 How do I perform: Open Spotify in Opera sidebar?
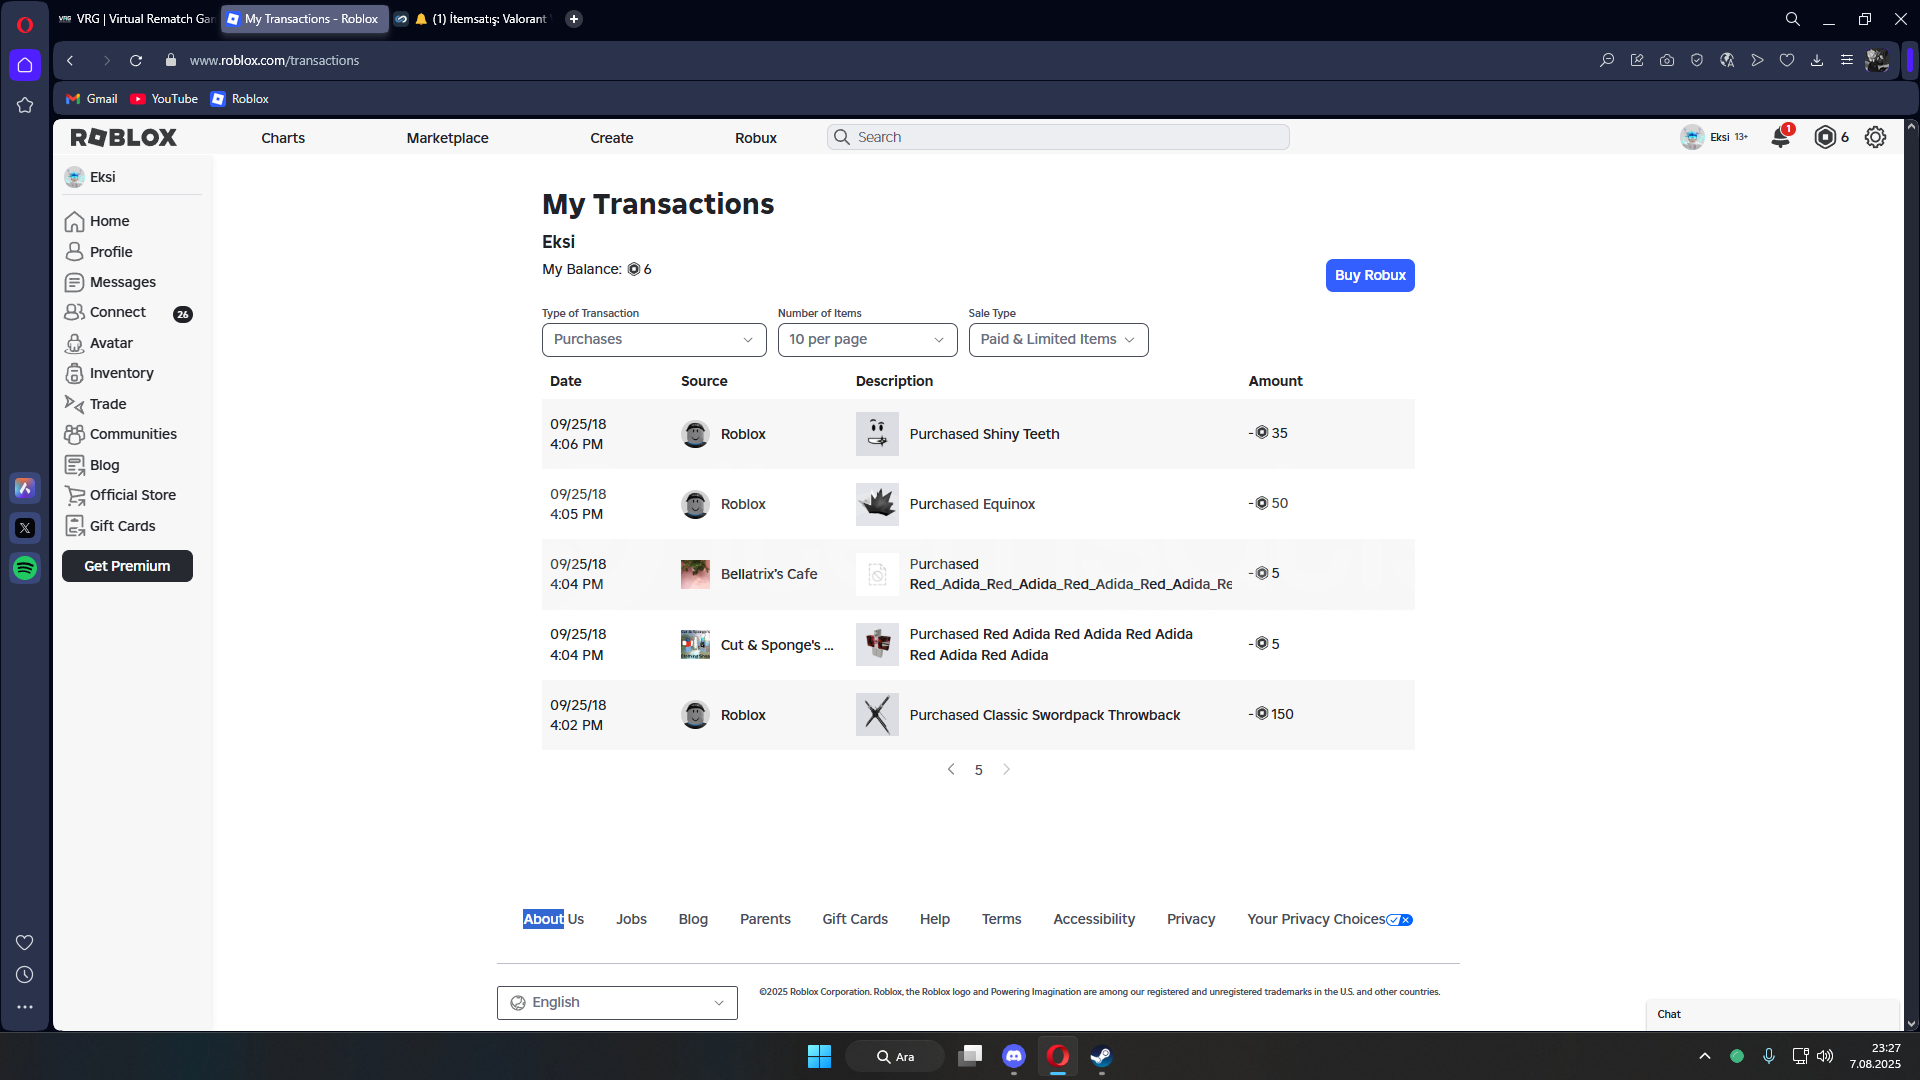click(x=25, y=568)
